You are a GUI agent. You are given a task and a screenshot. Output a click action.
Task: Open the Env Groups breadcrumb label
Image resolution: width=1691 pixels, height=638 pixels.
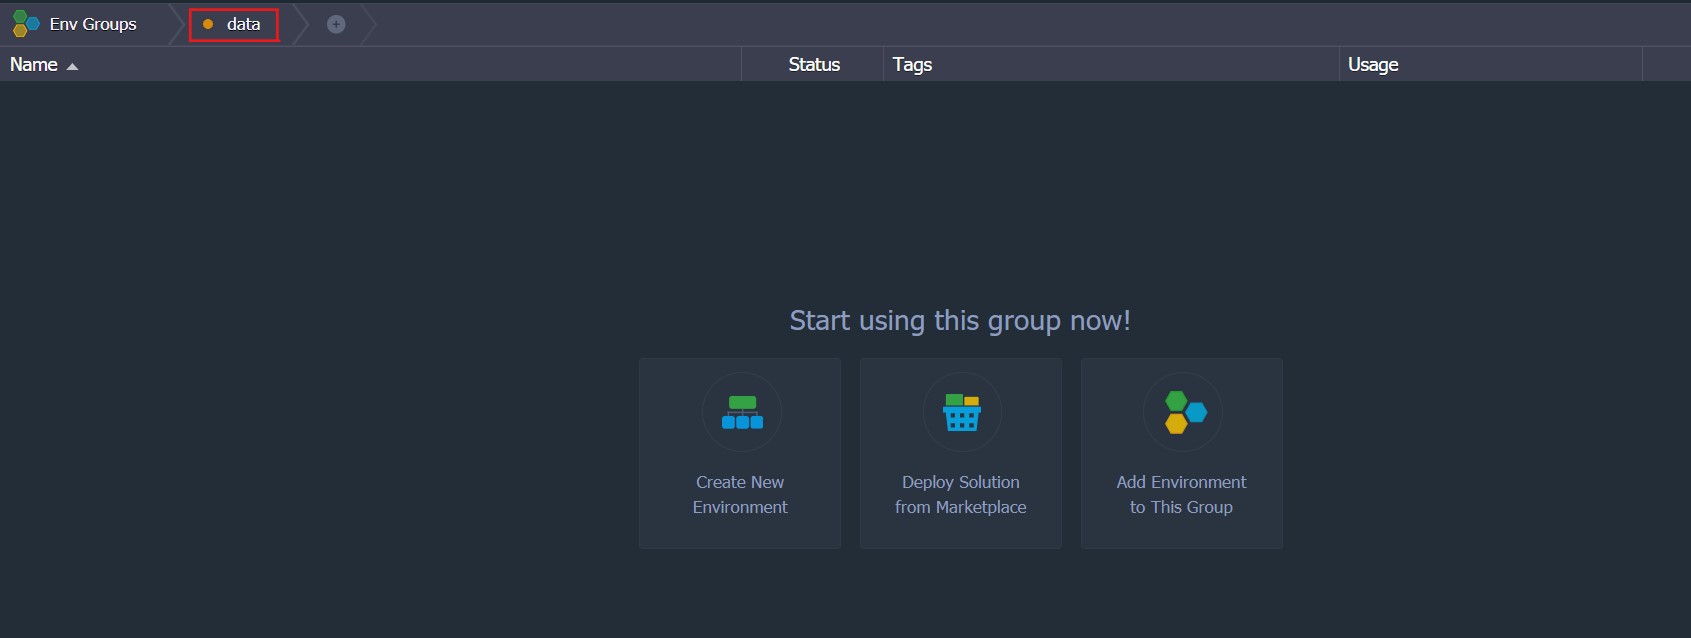click(x=93, y=24)
